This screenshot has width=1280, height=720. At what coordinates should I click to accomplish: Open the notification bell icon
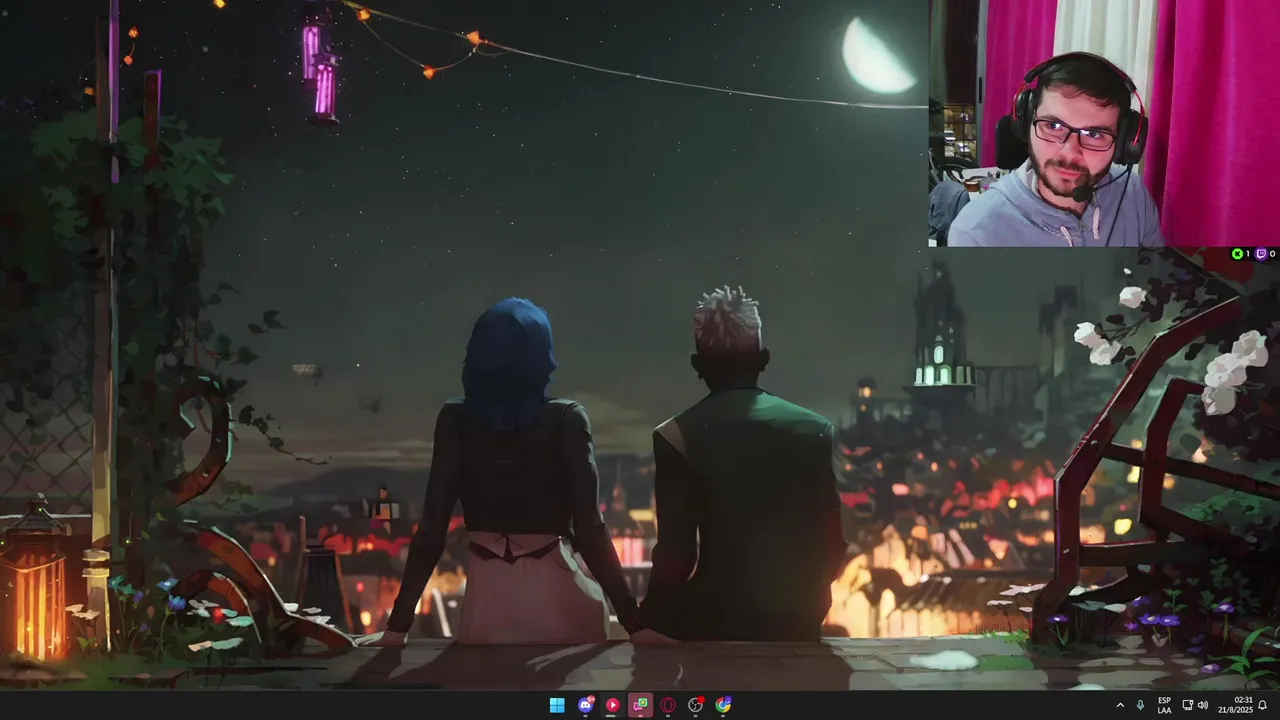point(1263,705)
